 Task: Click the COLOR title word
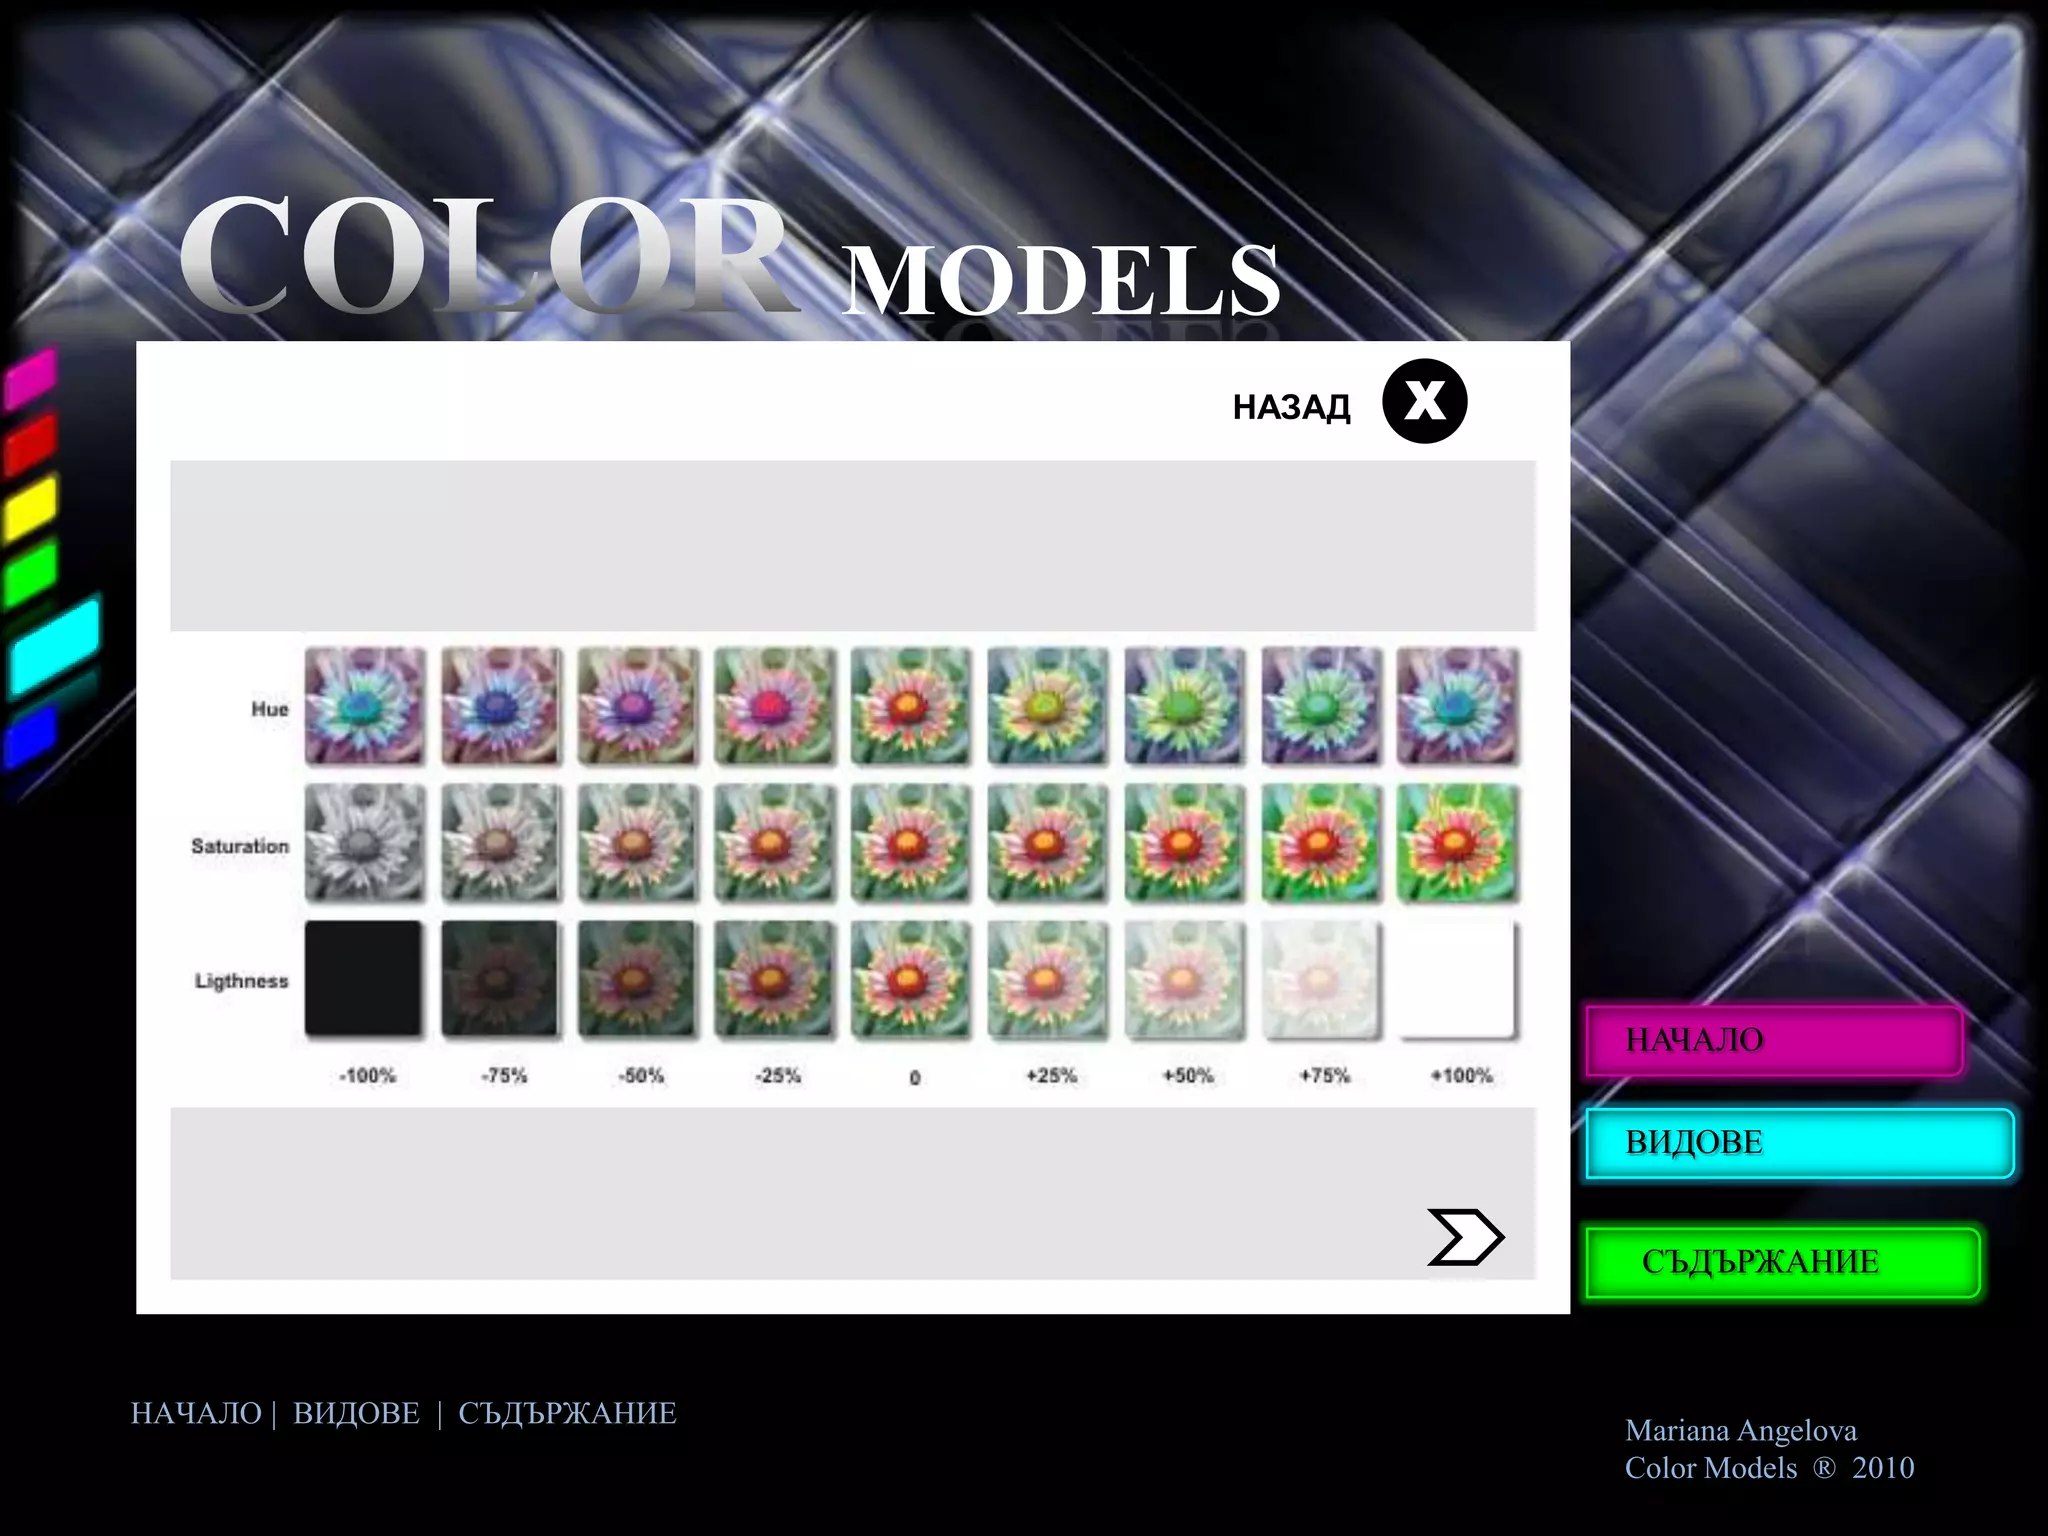click(488, 255)
